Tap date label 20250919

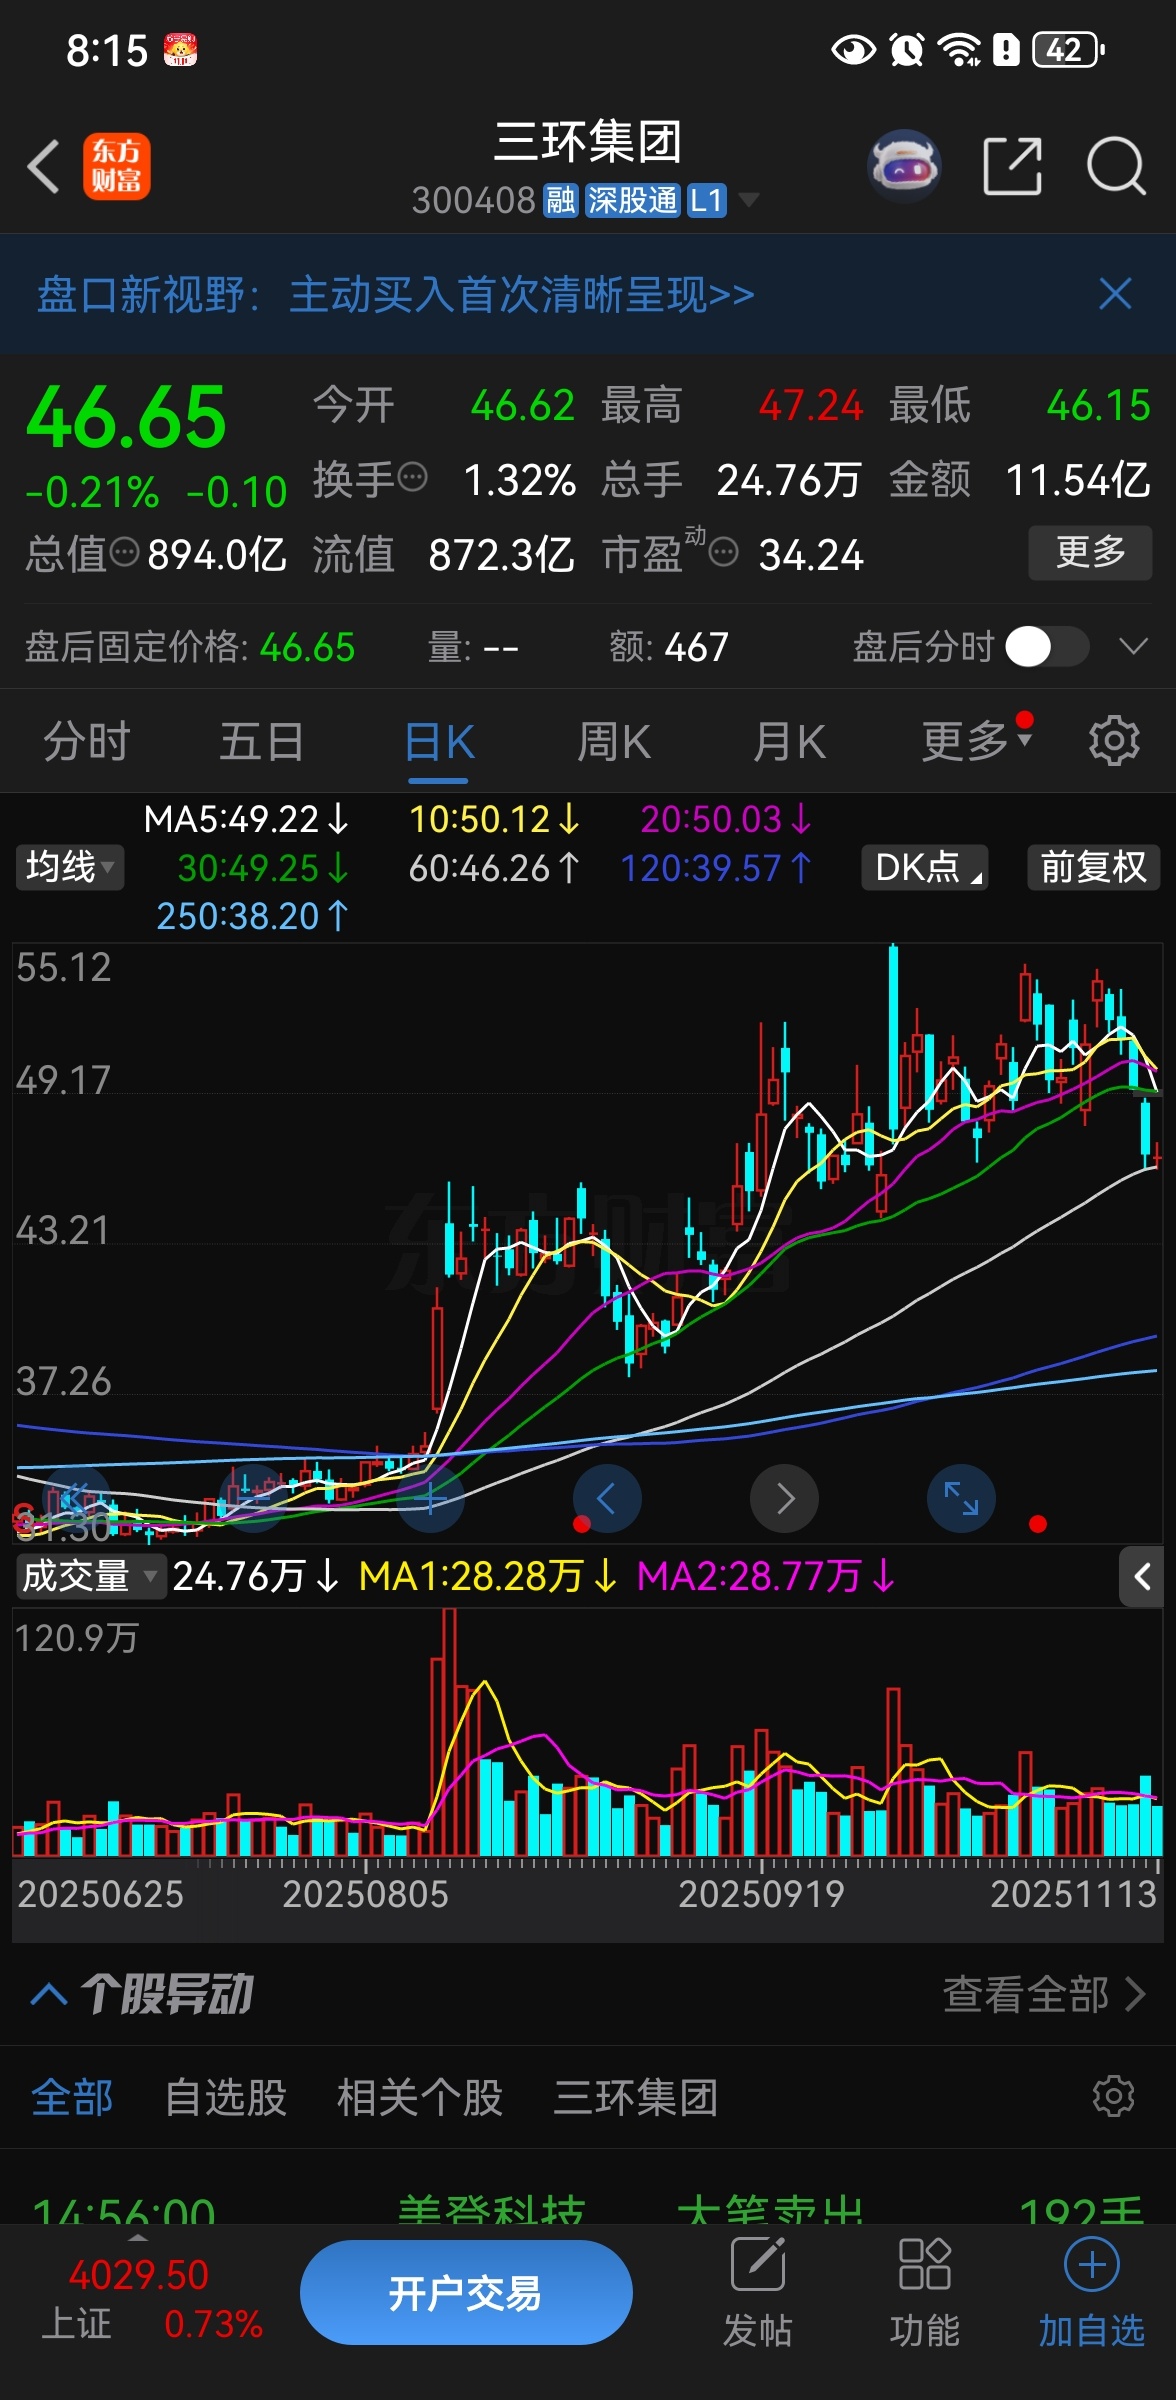tap(761, 1894)
